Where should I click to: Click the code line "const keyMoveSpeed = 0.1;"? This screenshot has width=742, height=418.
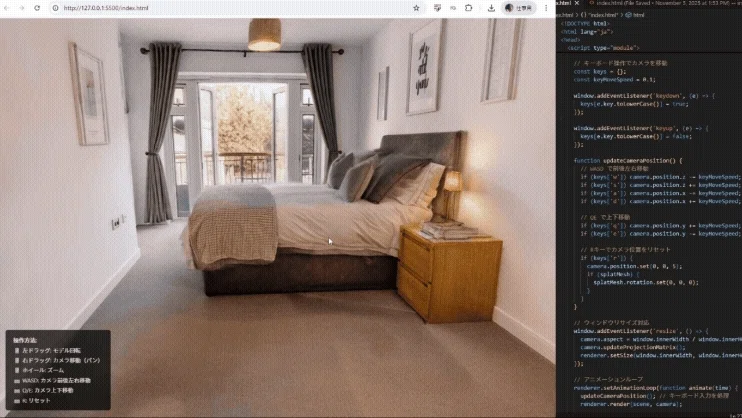(614, 80)
